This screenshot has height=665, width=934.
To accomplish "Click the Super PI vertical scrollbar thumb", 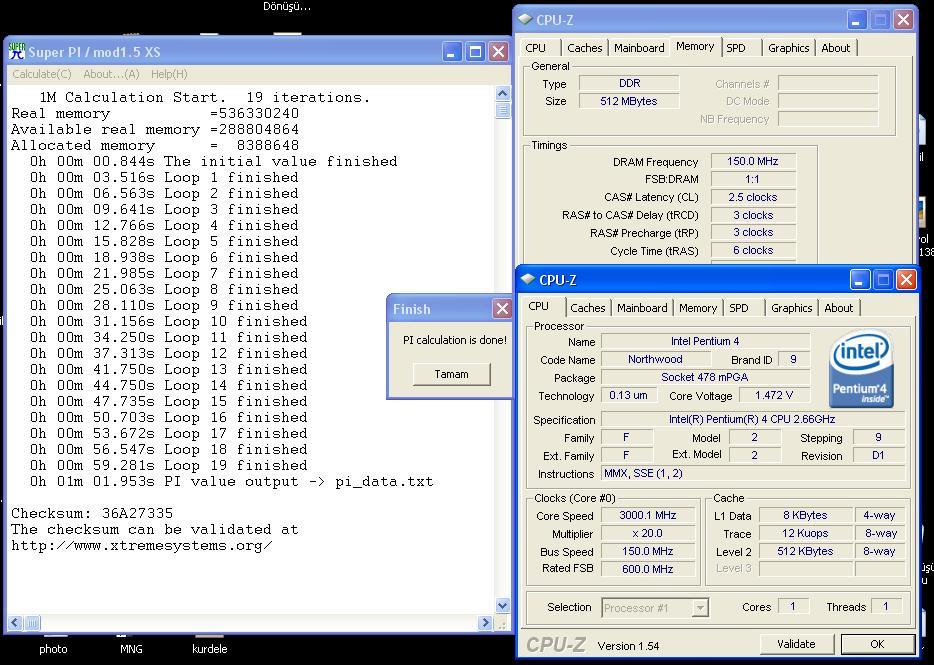I will (x=502, y=110).
